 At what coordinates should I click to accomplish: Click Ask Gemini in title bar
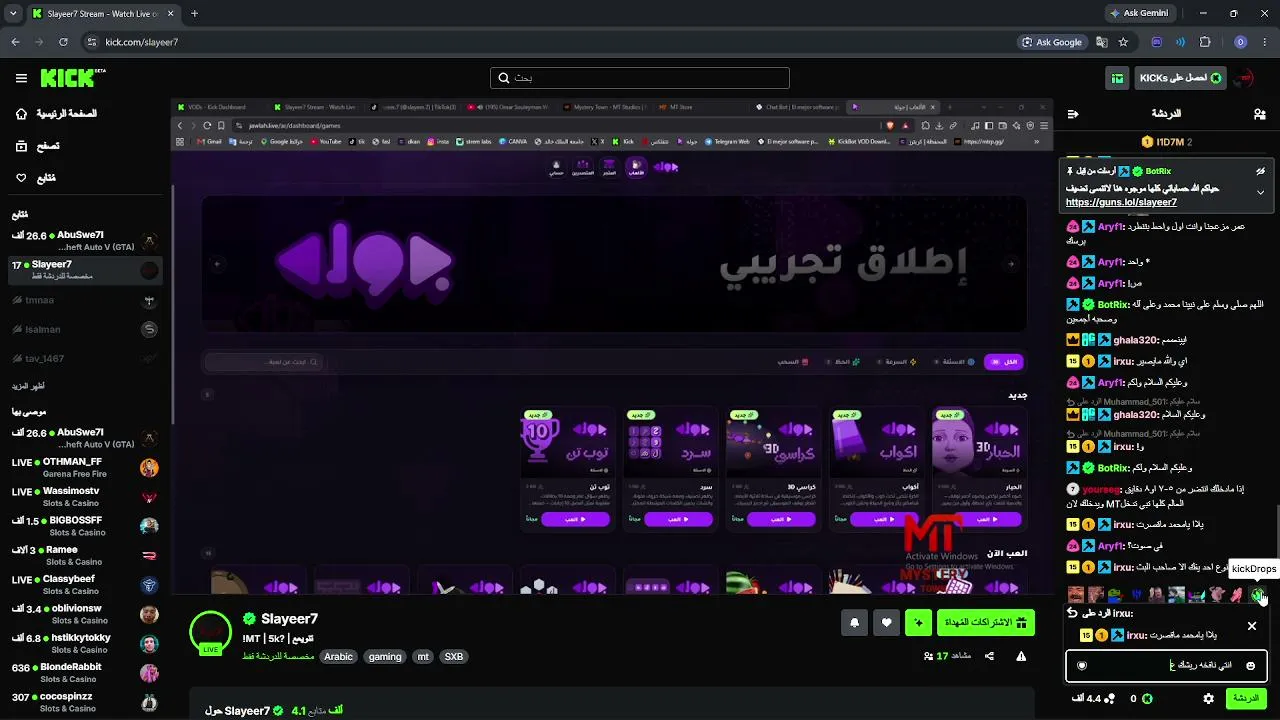(1139, 13)
